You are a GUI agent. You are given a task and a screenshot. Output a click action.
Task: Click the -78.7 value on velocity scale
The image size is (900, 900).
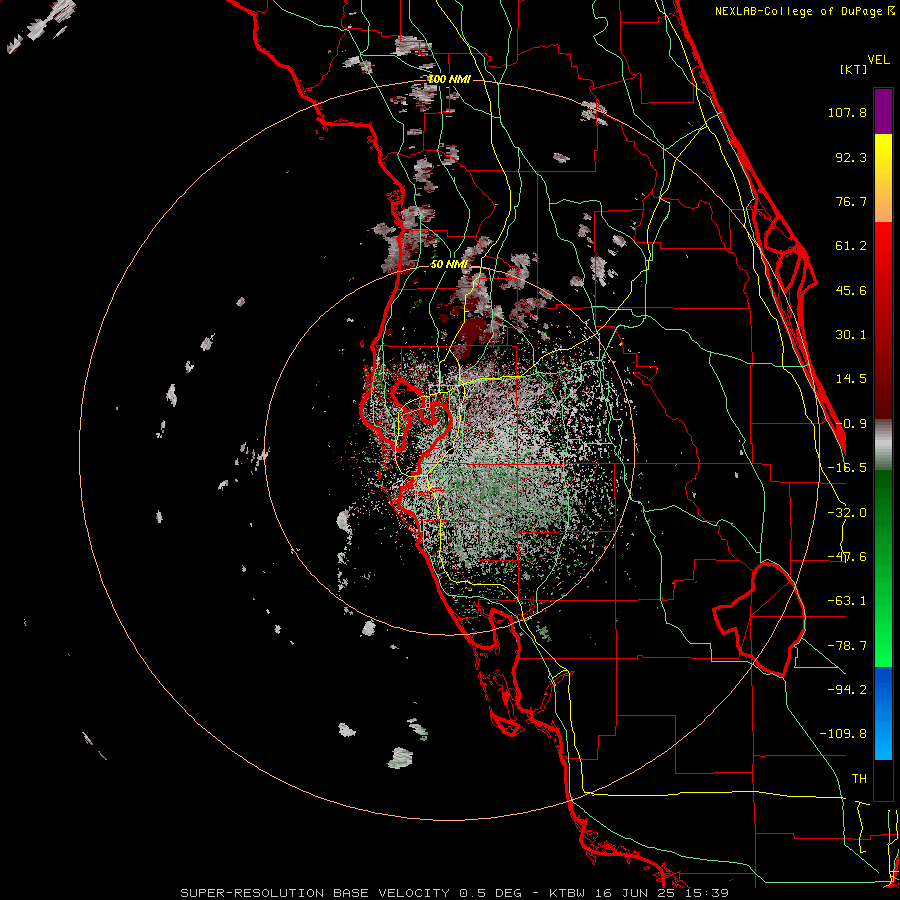[x=847, y=646]
